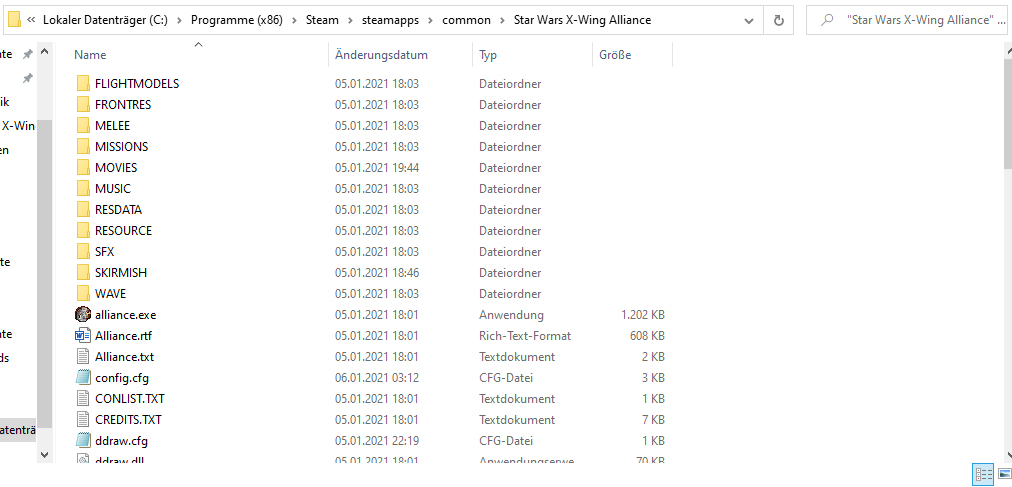
Task: Click the config.cfg date 06.01.2021 03:12
Action: [x=377, y=378]
